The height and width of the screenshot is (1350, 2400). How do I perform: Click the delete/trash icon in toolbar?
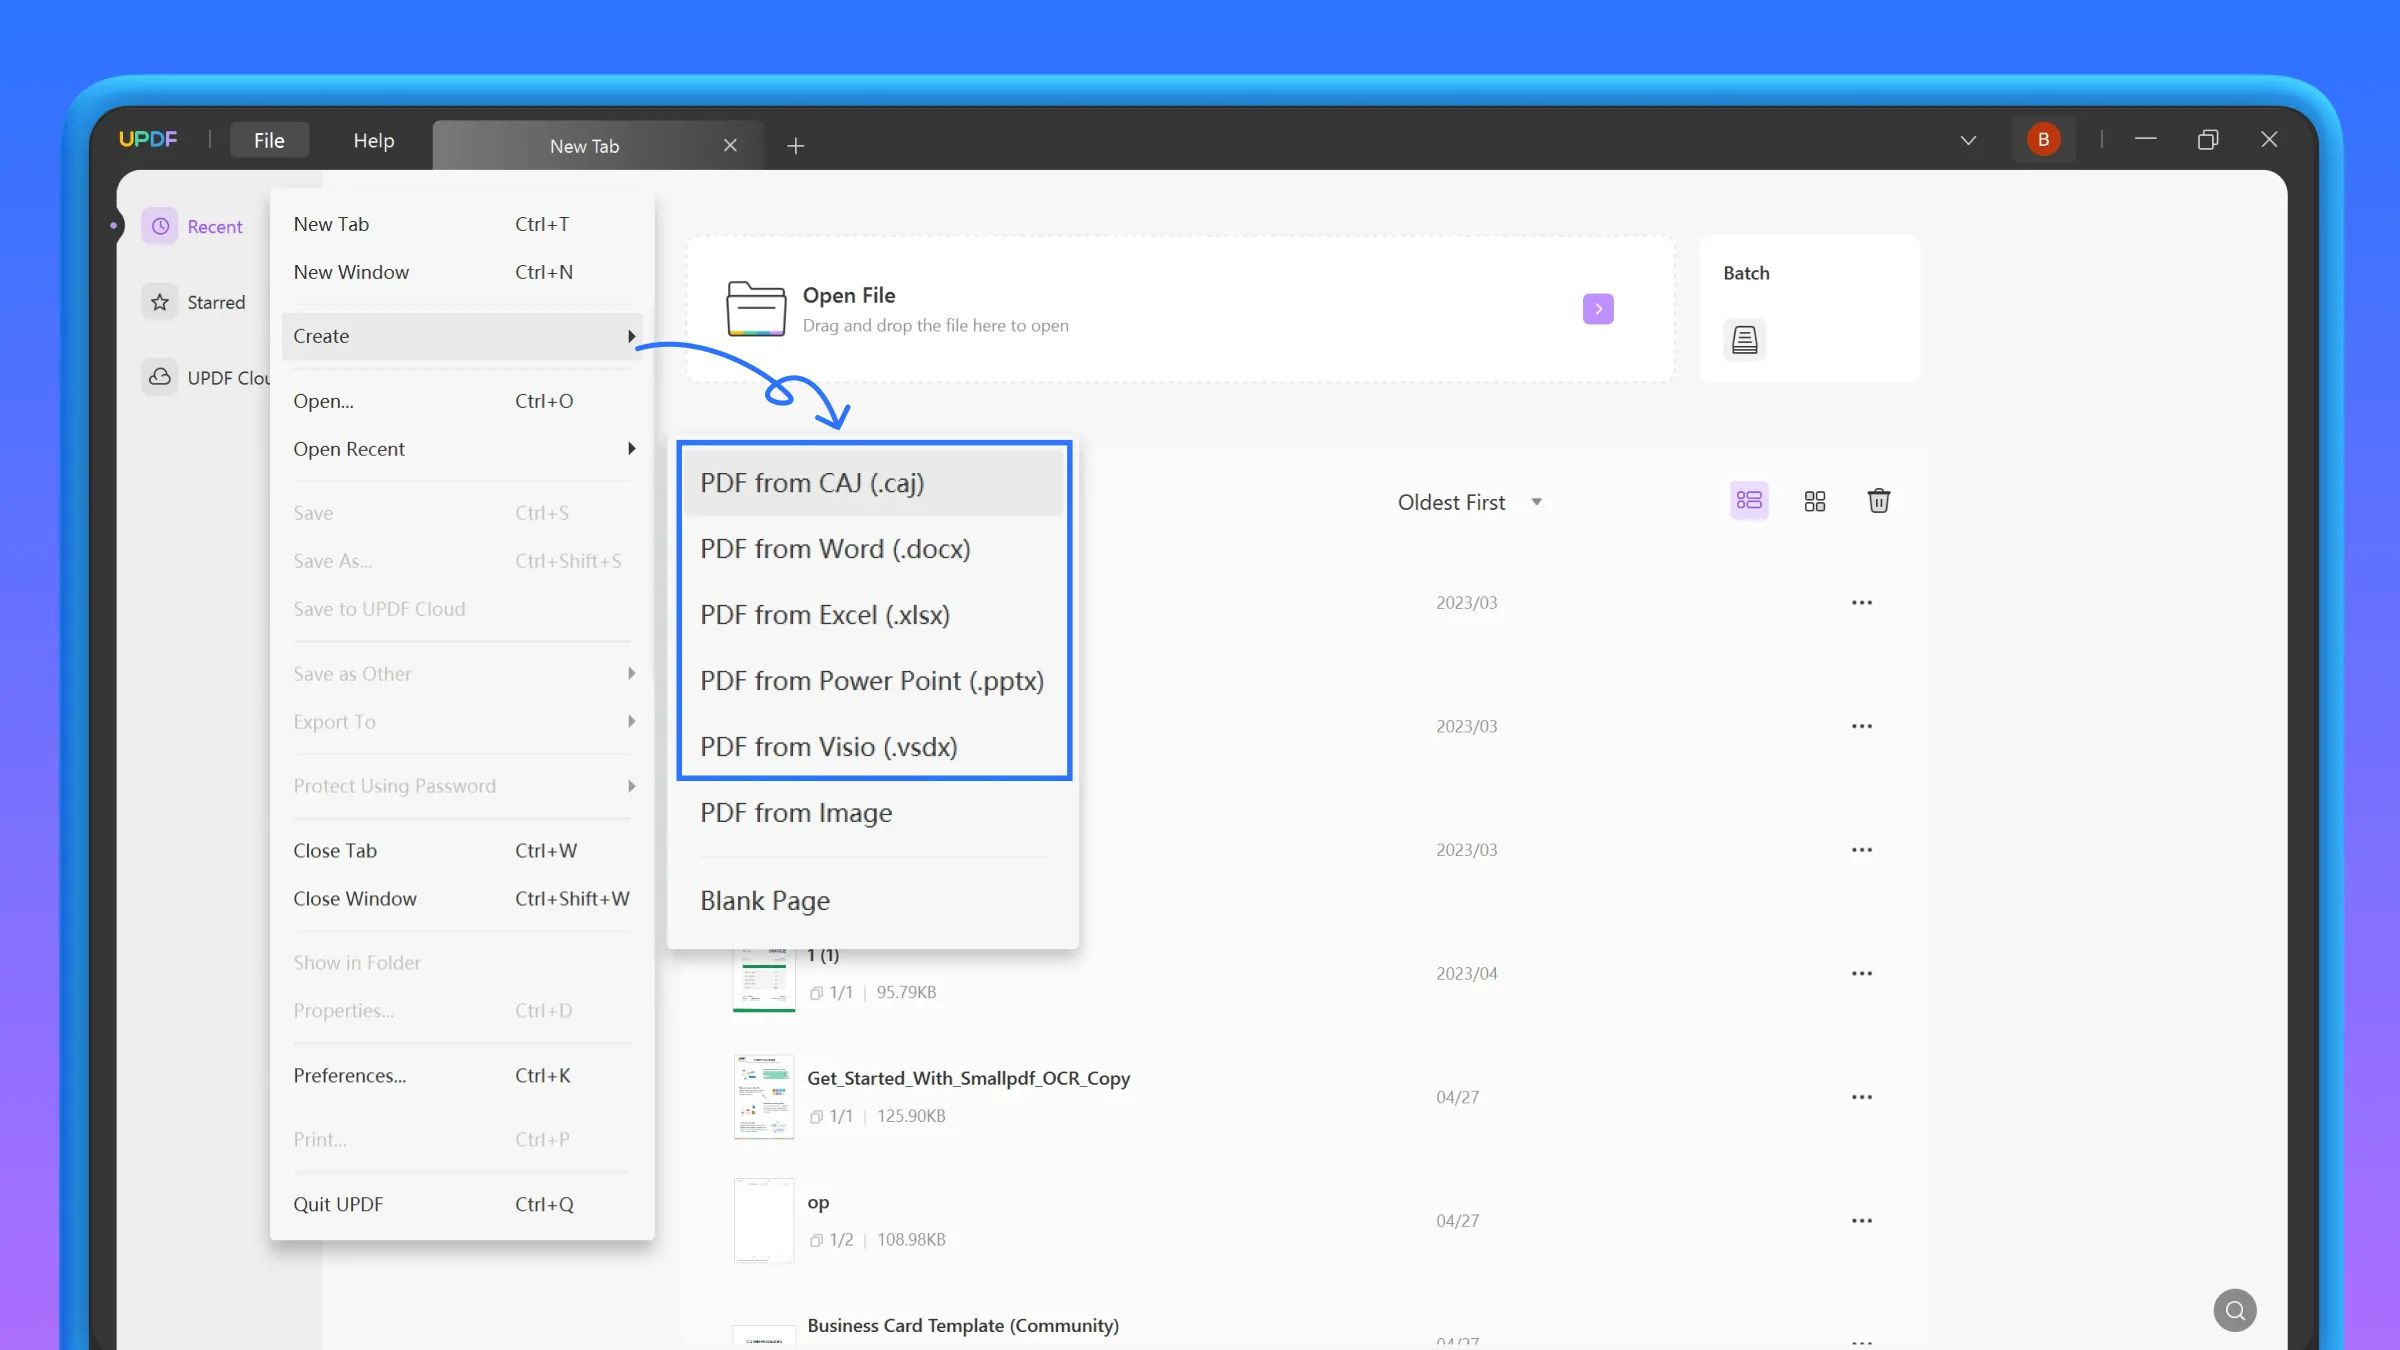(x=1877, y=501)
